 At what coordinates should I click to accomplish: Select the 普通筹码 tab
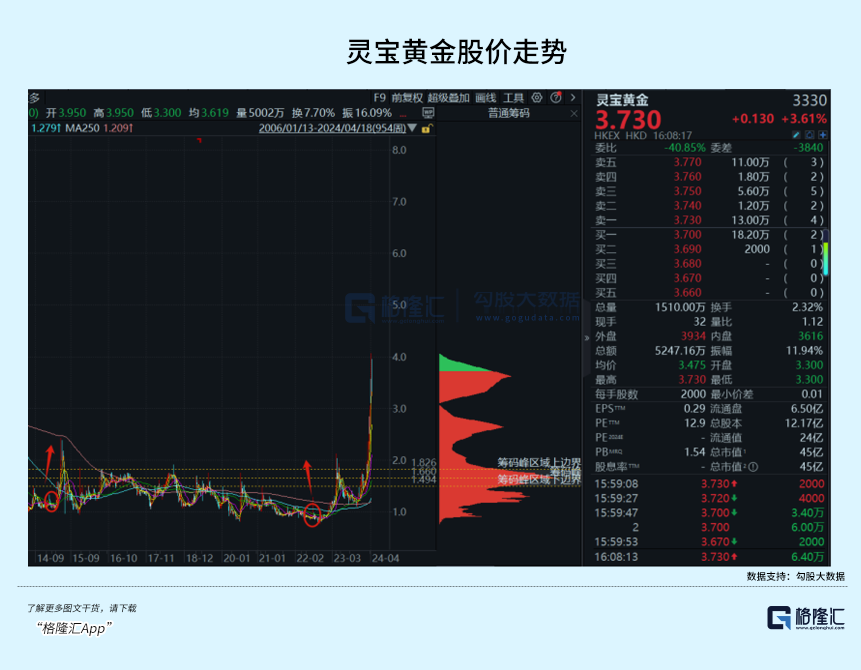pos(510,112)
